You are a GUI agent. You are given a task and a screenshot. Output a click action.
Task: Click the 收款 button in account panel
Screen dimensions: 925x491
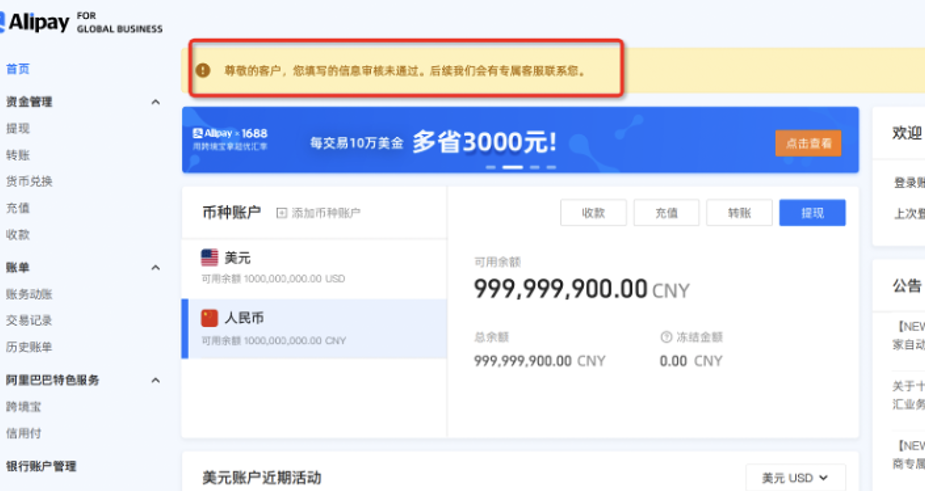click(593, 213)
